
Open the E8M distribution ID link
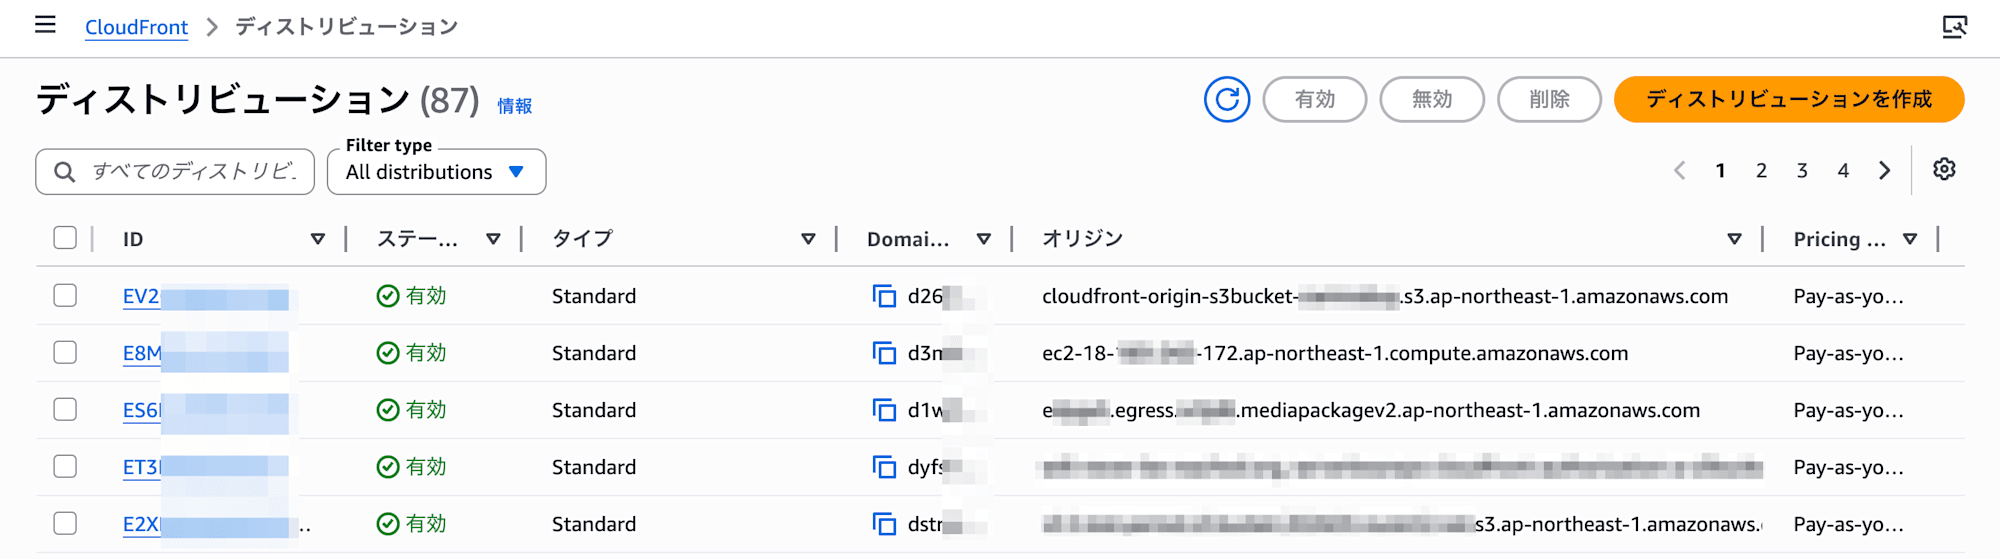pos(205,354)
